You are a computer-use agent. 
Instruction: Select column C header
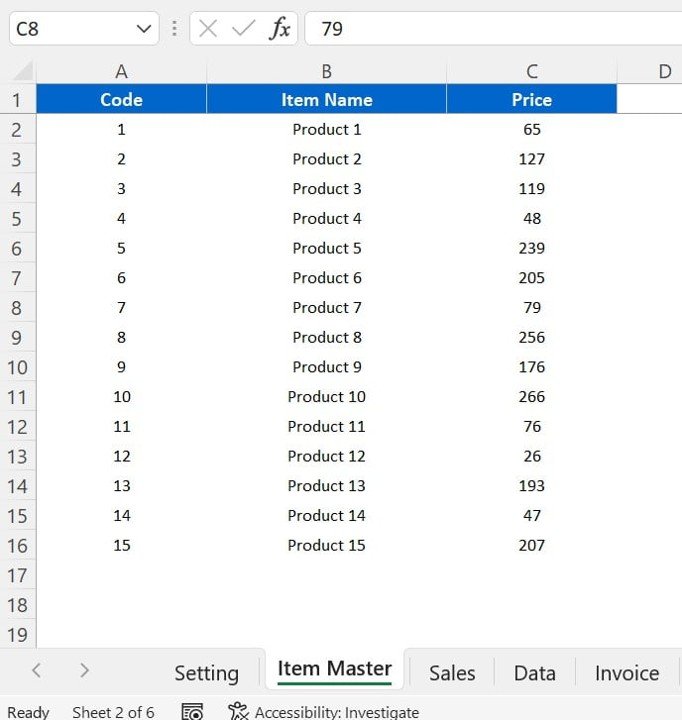coord(532,71)
